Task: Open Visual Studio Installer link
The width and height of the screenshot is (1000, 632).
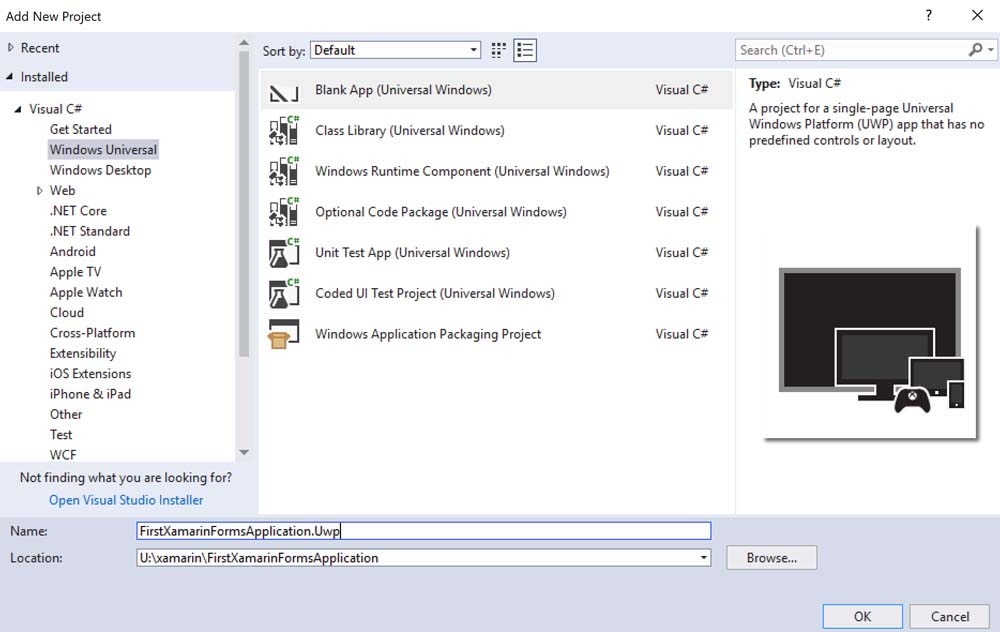Action: [x=126, y=500]
